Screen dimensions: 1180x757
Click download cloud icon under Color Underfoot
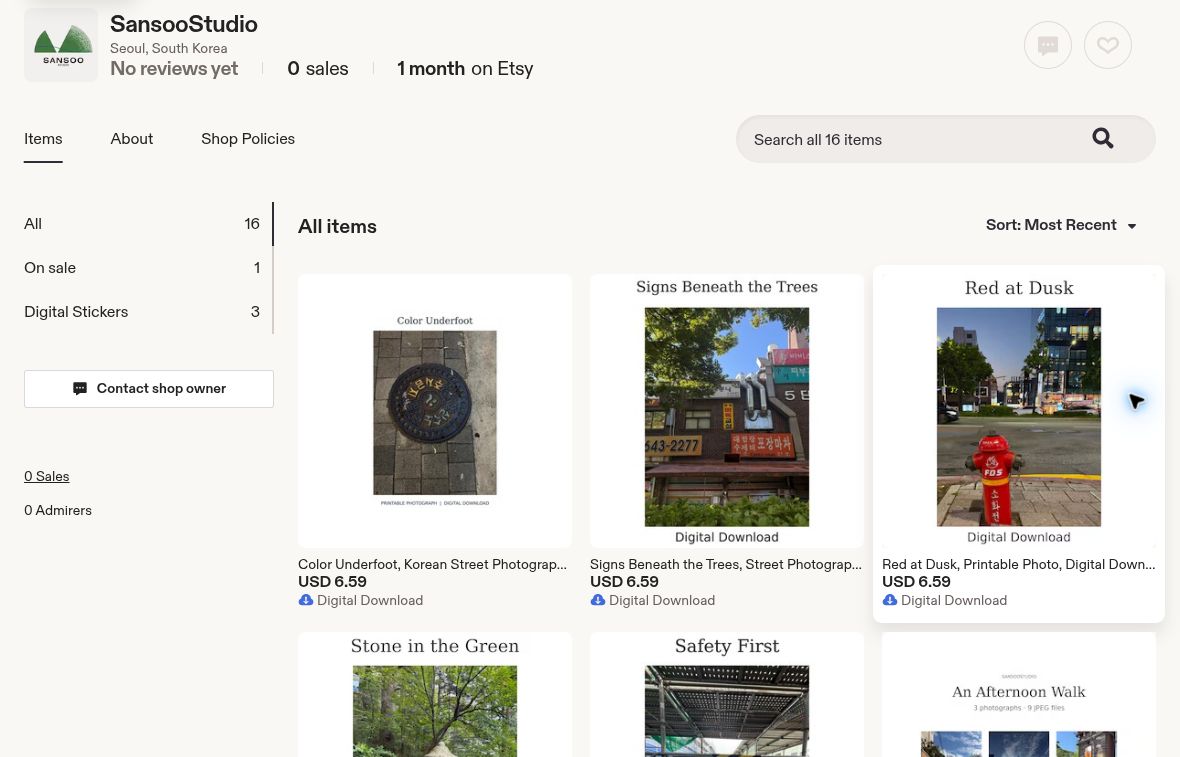tap(306, 600)
